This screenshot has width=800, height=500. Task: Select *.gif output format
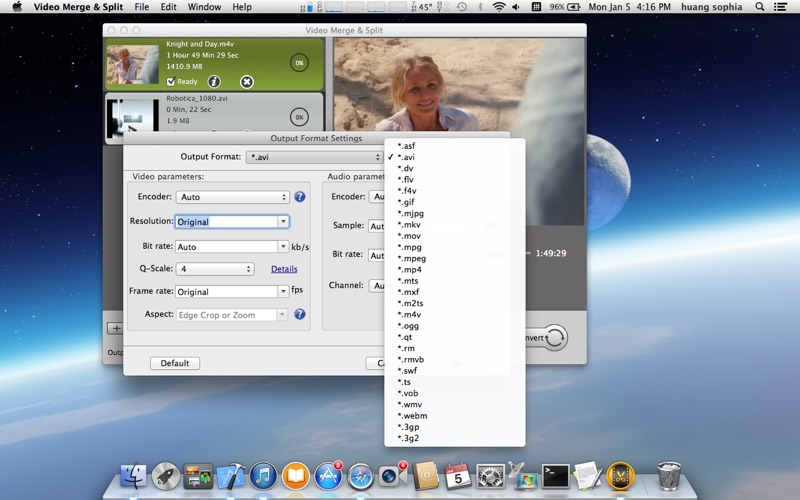[455, 202]
